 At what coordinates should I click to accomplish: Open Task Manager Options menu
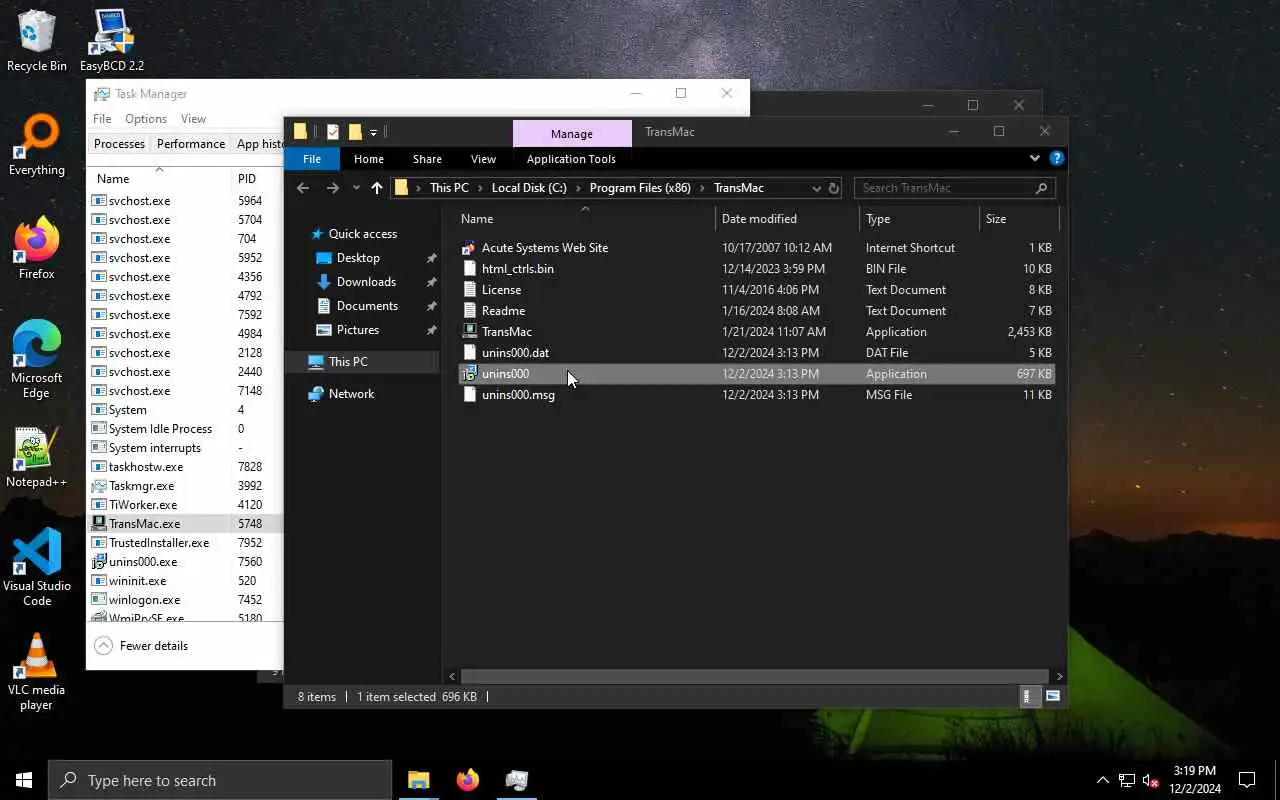[146, 119]
